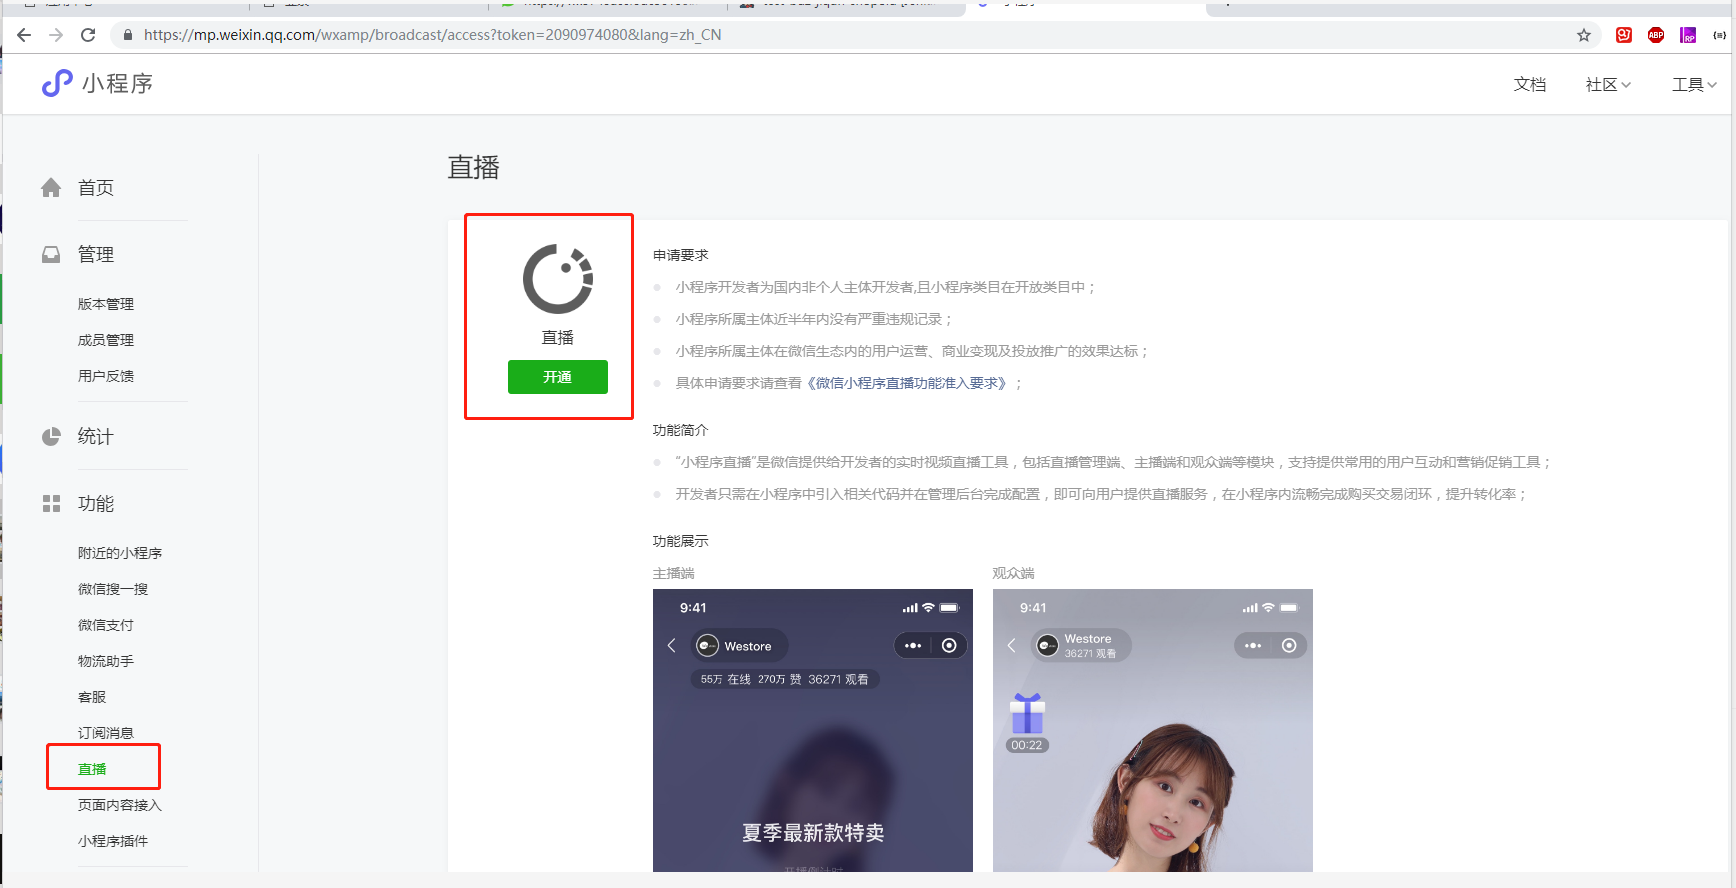Click the 申请要求 heading text
Screen dimensions: 1736x888
point(681,255)
